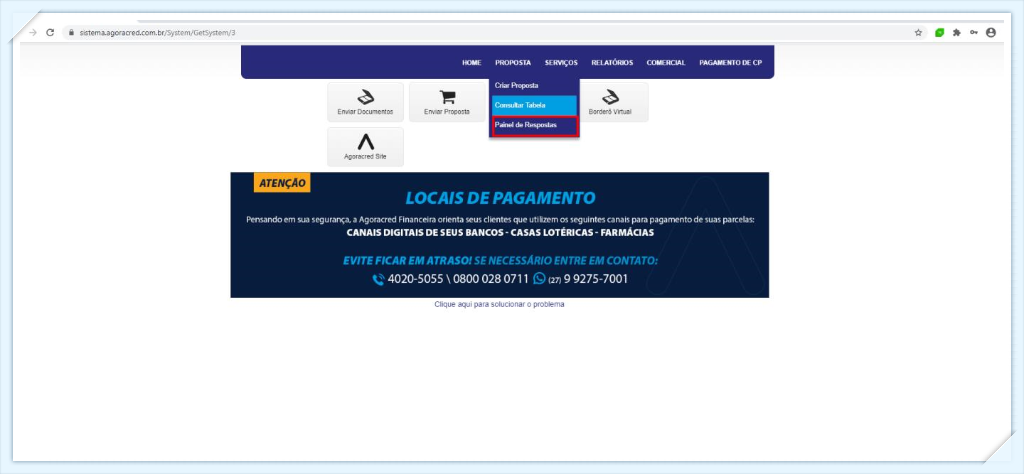This screenshot has height=474, width=1024.
Task: Click the password key icon
Action: point(974,33)
